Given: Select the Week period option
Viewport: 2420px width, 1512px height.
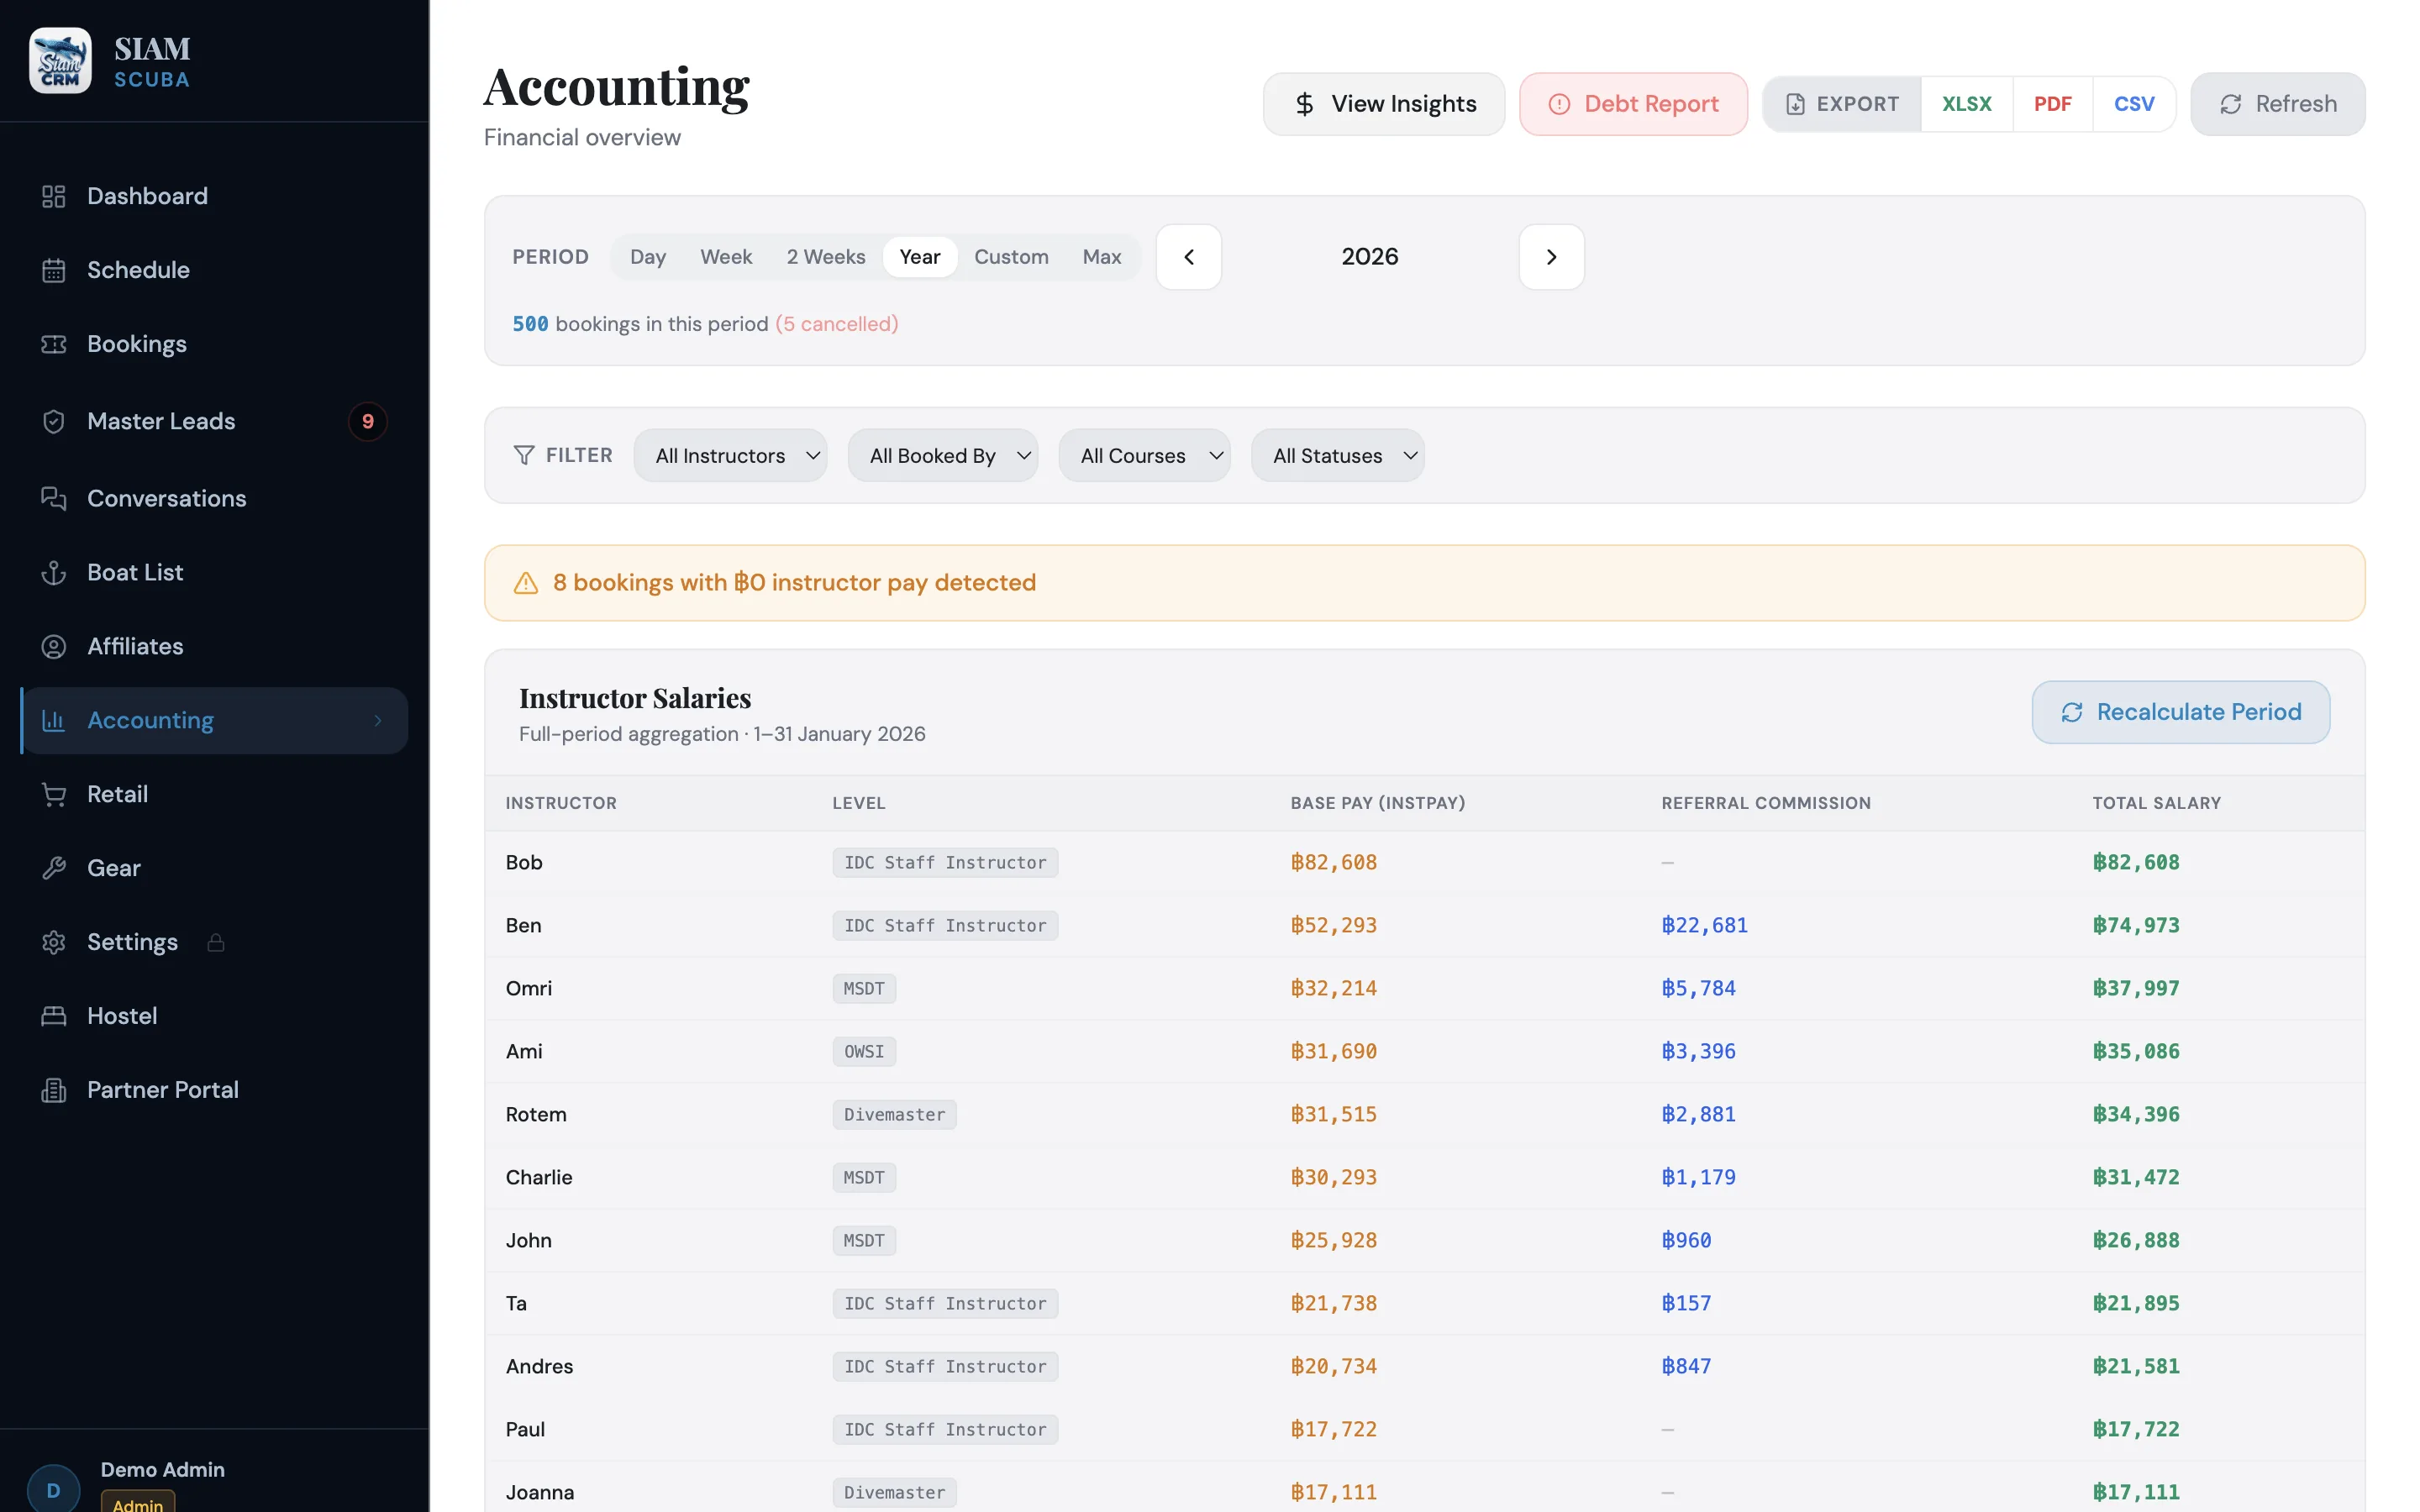Looking at the screenshot, I should (x=726, y=257).
